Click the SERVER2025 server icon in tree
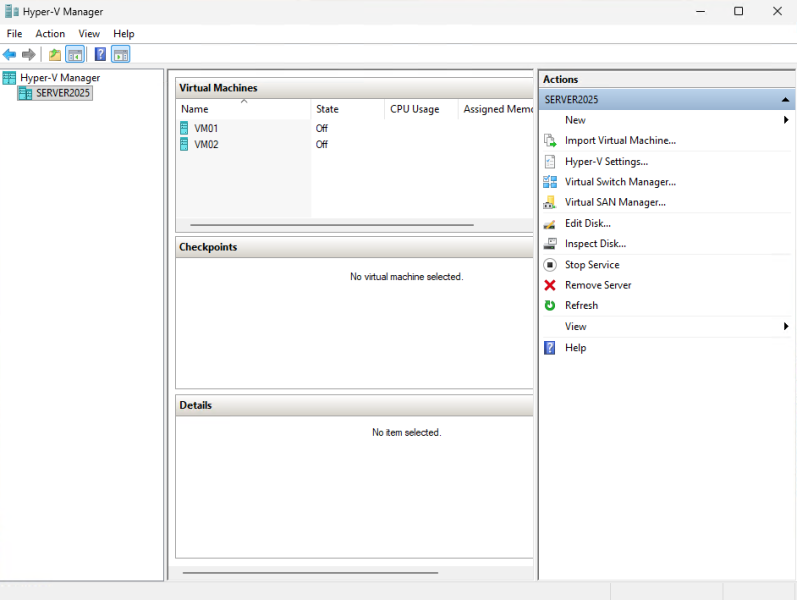Image resolution: width=797 pixels, height=600 pixels. point(25,93)
